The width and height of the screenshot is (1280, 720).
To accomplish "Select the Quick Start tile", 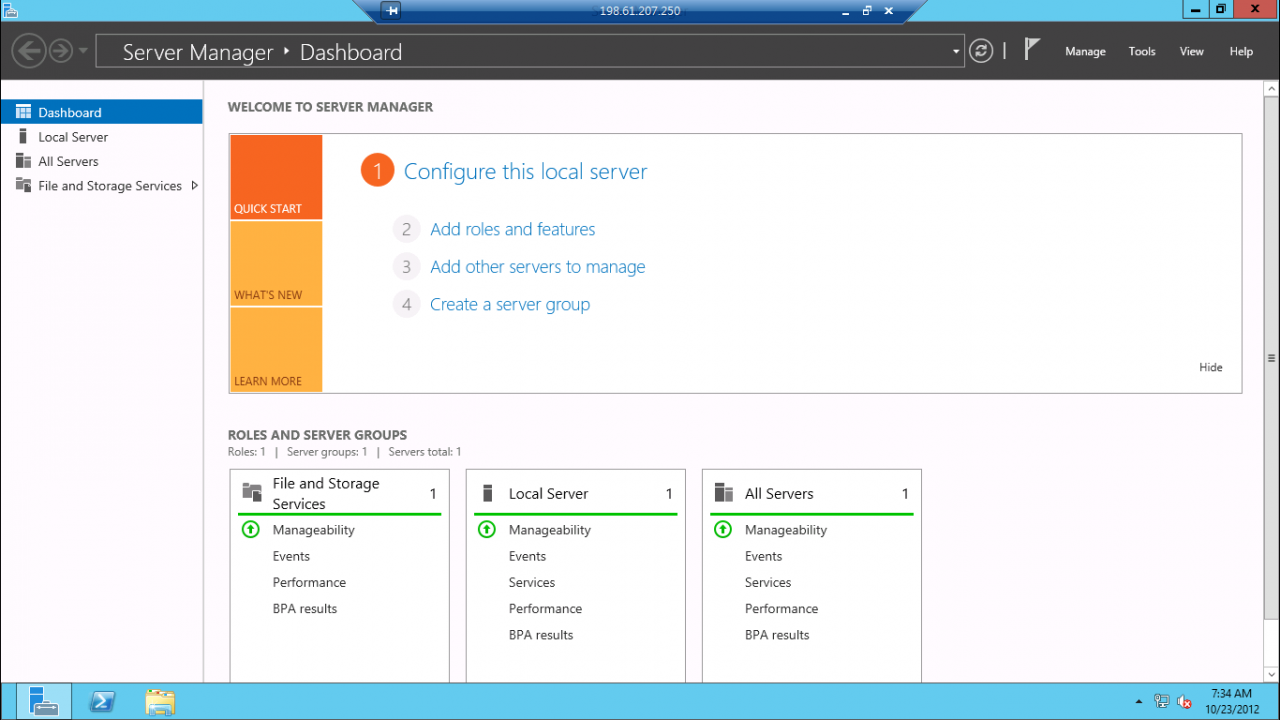I will pyautogui.click(x=276, y=177).
